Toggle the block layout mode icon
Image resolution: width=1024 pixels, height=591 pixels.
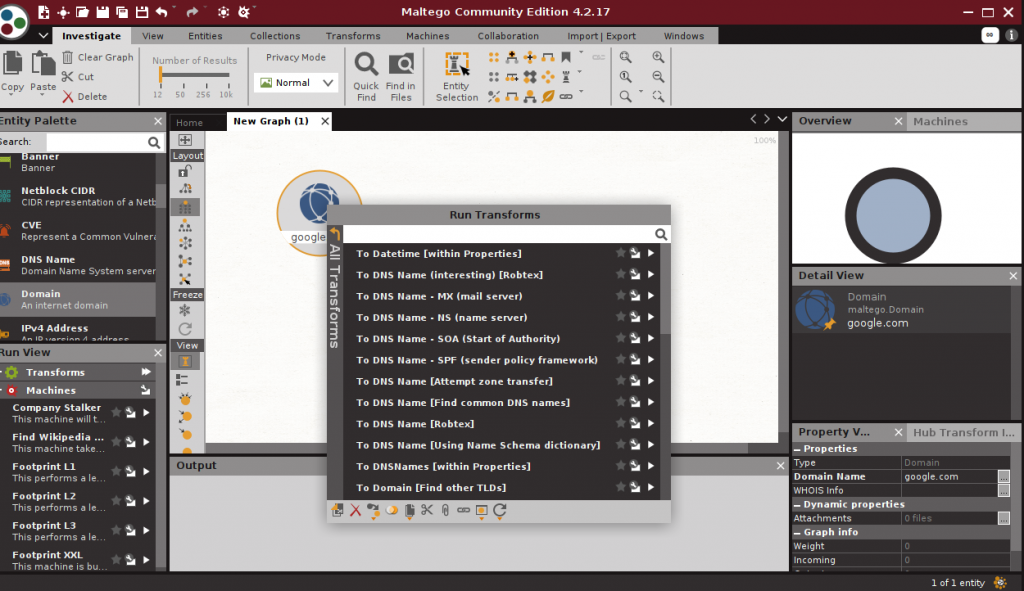[185, 208]
